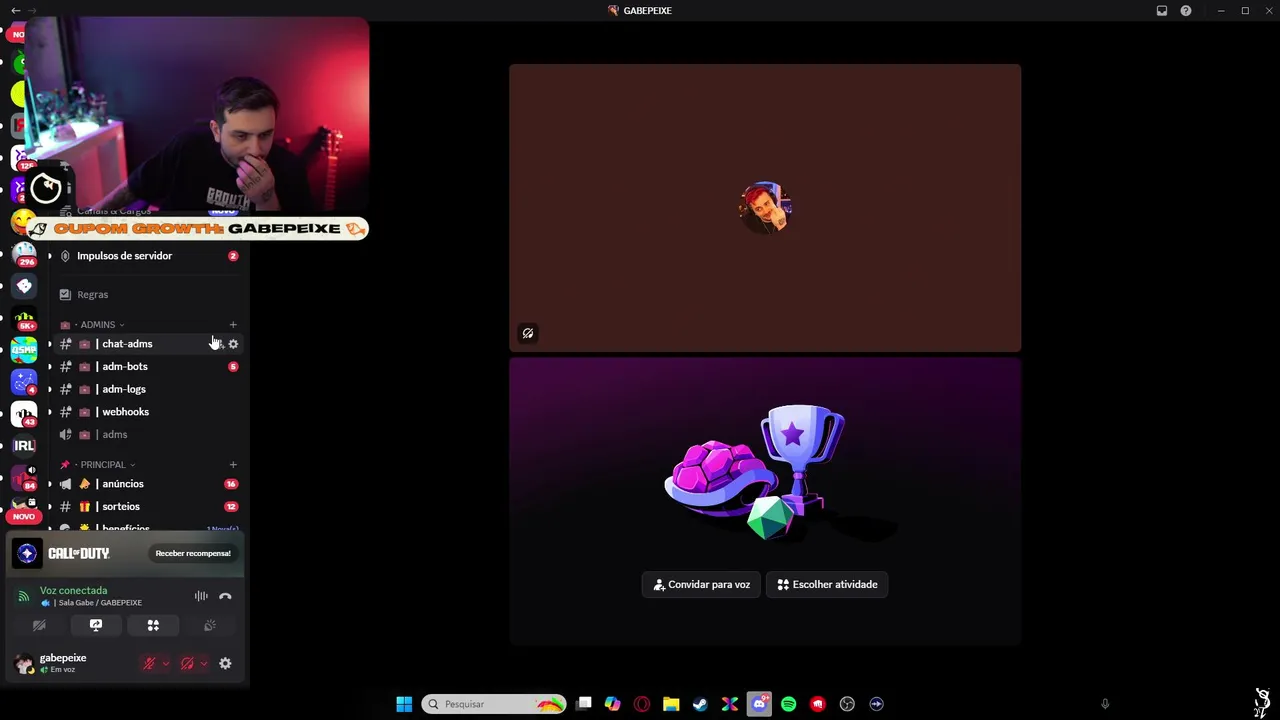
Task: Open user settings gear
Action: [225, 663]
